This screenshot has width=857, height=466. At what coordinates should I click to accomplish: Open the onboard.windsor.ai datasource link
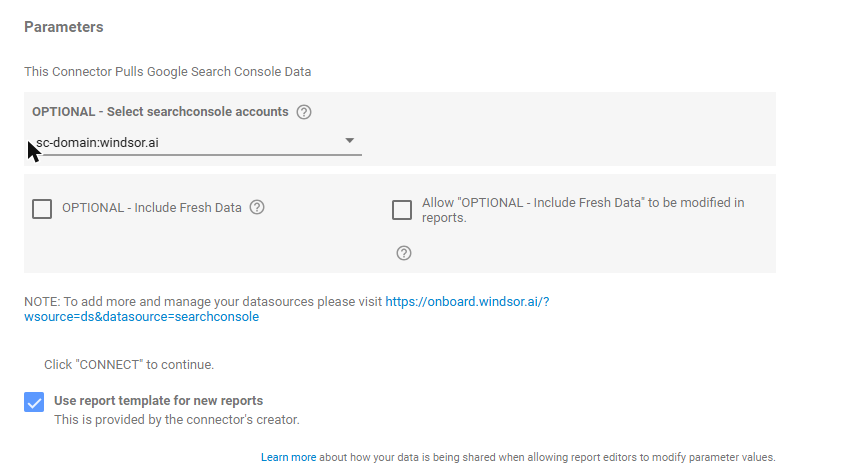click(286, 309)
